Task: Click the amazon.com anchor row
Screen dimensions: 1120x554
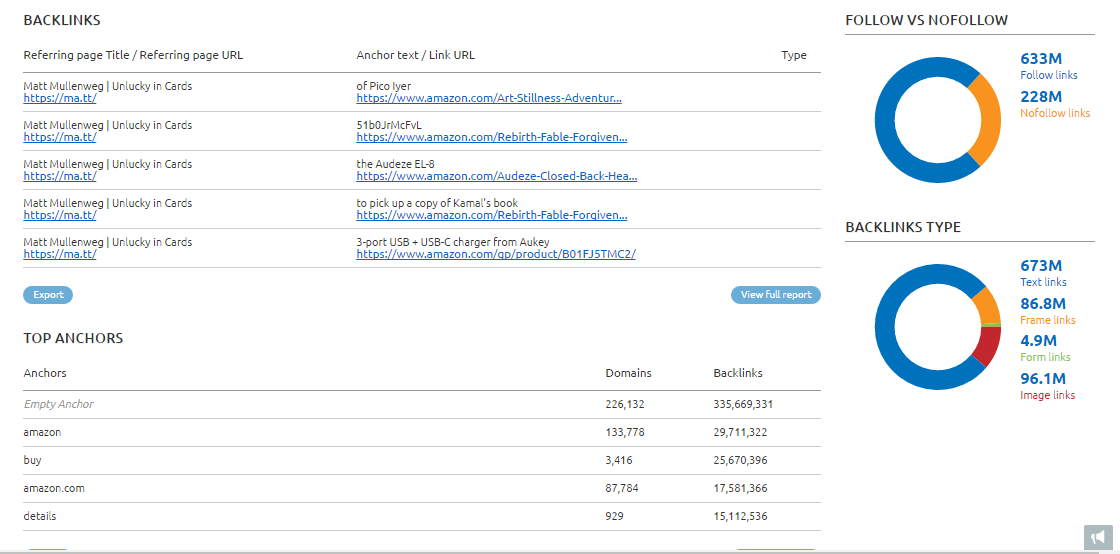Action: pyautogui.click(x=422, y=488)
